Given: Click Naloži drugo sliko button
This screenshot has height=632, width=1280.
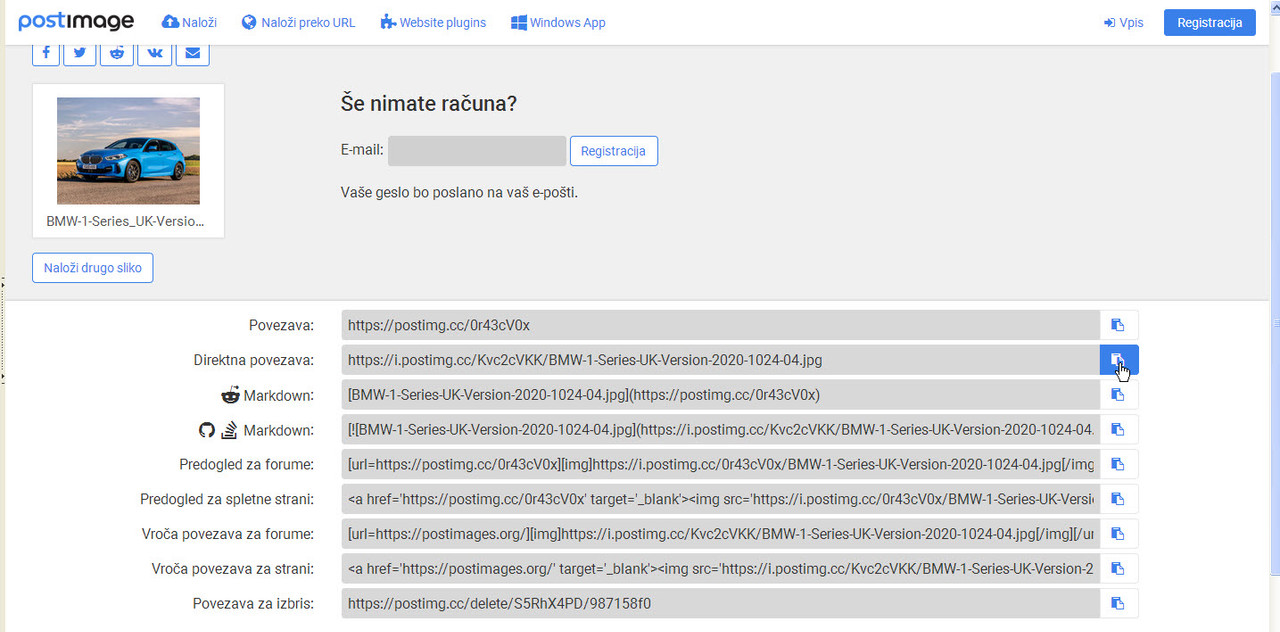Looking at the screenshot, I should [x=93, y=268].
